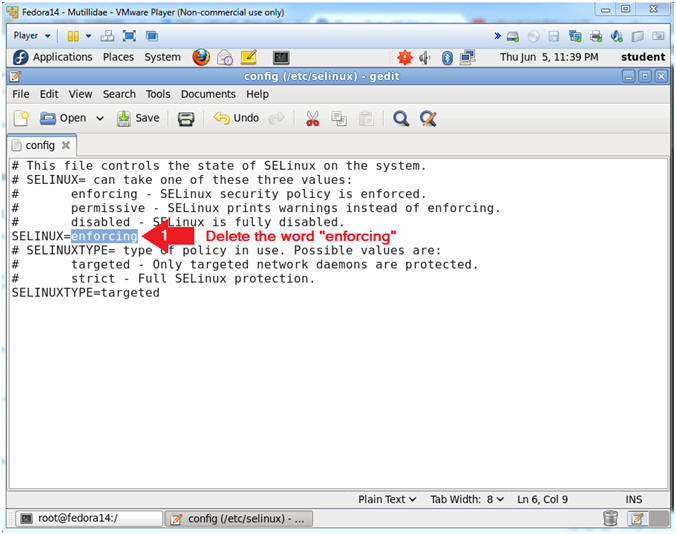
Task: Open Find and Replace icon
Action: tap(428, 119)
